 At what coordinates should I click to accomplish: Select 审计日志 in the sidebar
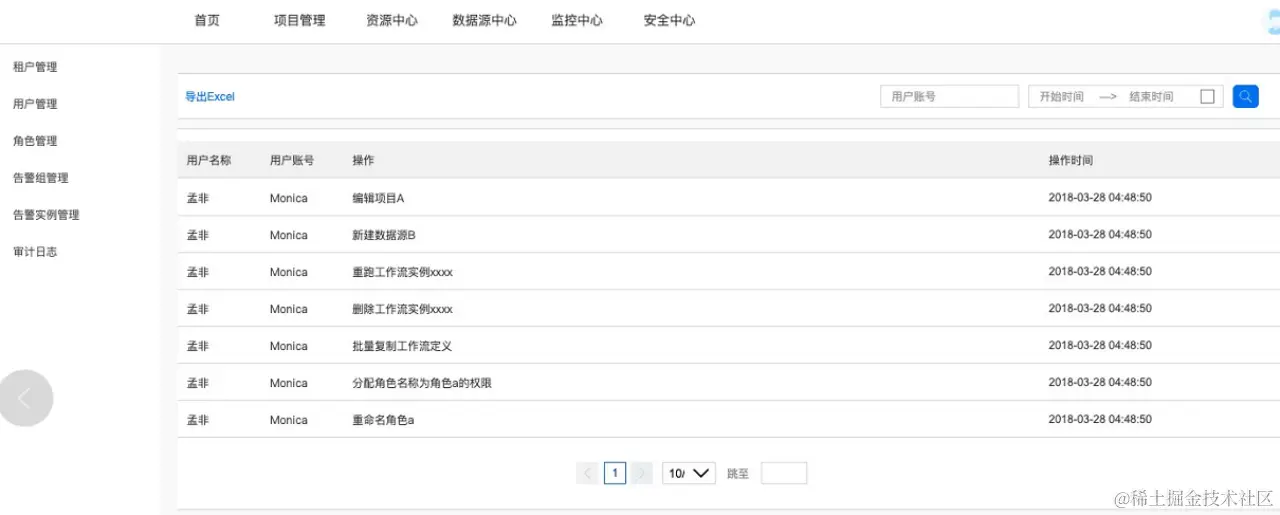[35, 252]
